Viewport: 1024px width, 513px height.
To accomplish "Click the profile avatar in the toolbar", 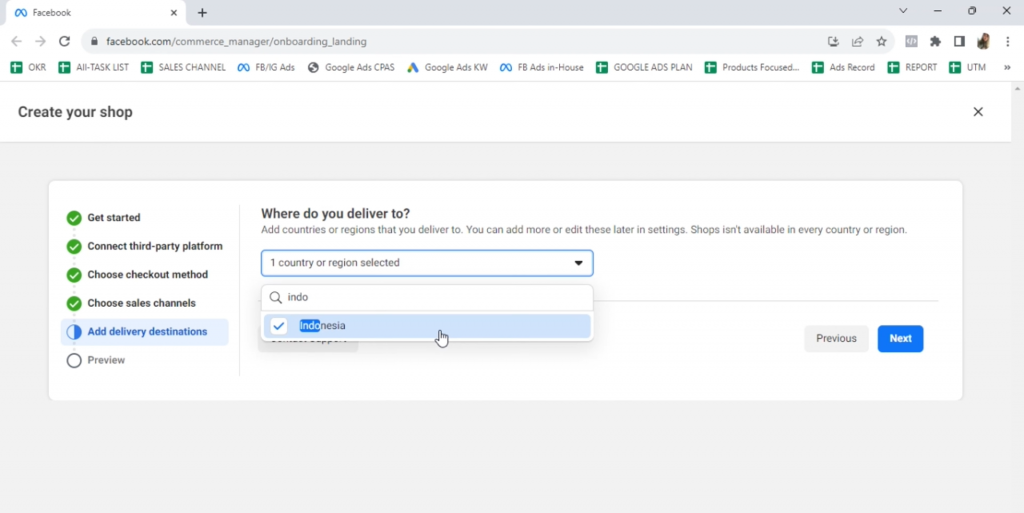I will [x=983, y=41].
